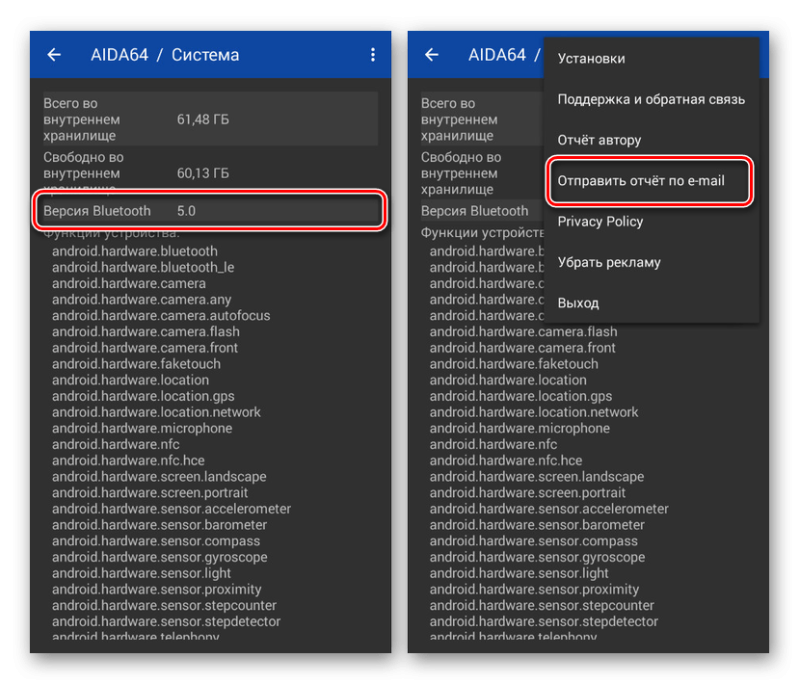The image size is (800, 684).
Task: Tap android.hardware.camera.front on the left screen
Action: (145, 347)
